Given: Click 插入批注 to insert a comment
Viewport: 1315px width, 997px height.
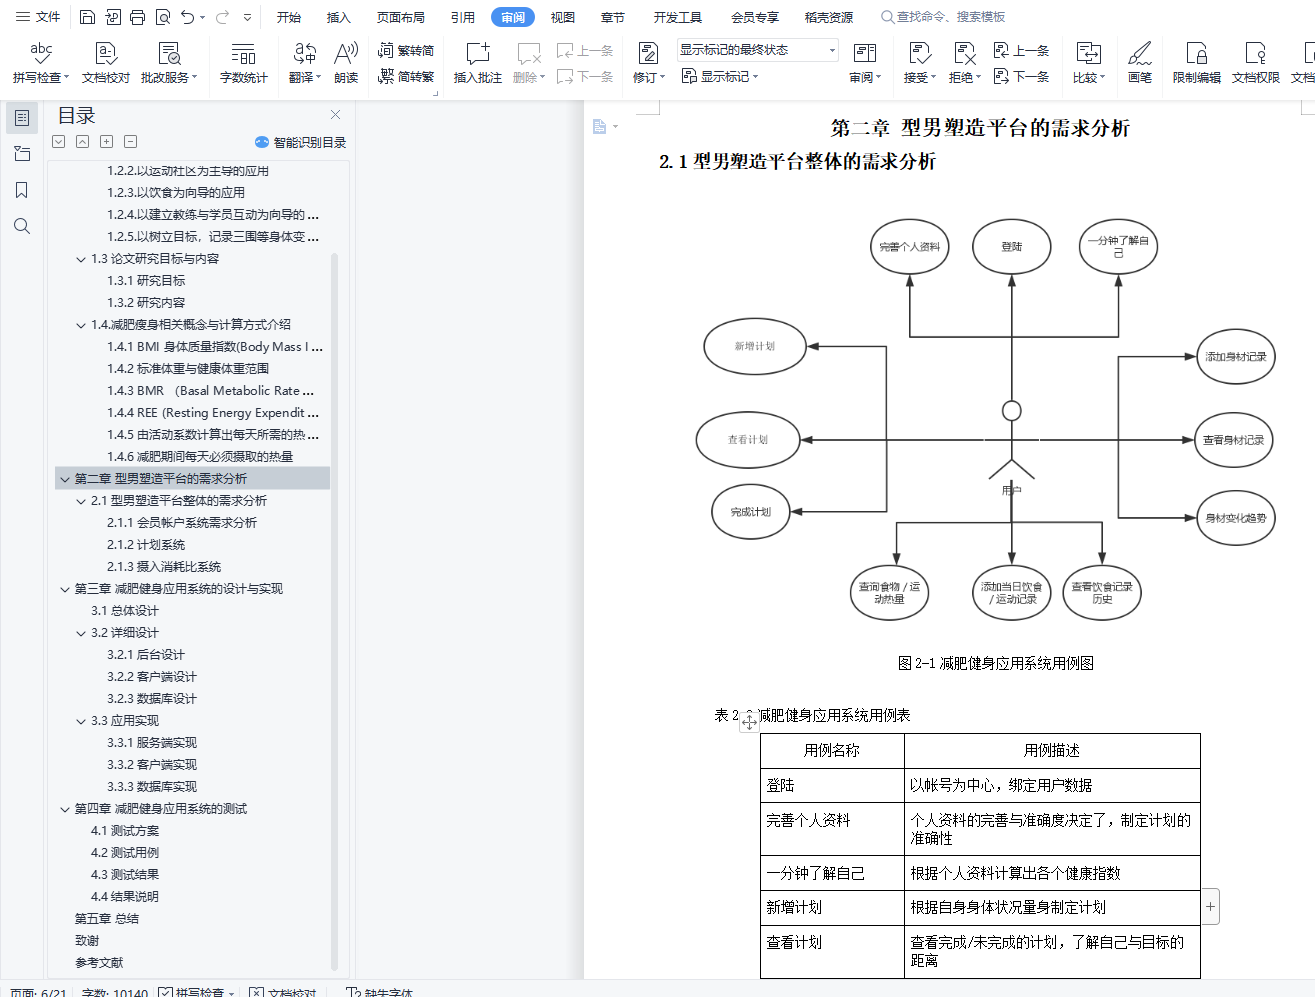Looking at the screenshot, I should pos(478,63).
